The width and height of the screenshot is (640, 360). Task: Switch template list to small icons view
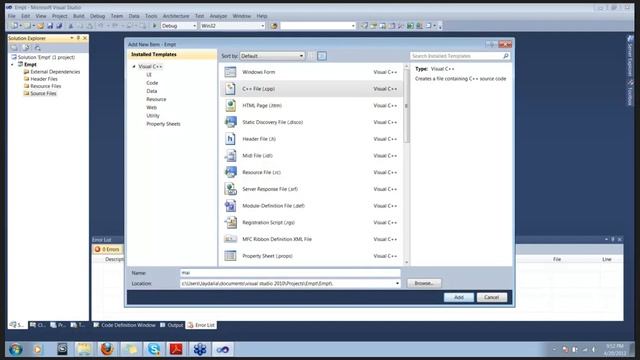coord(312,56)
